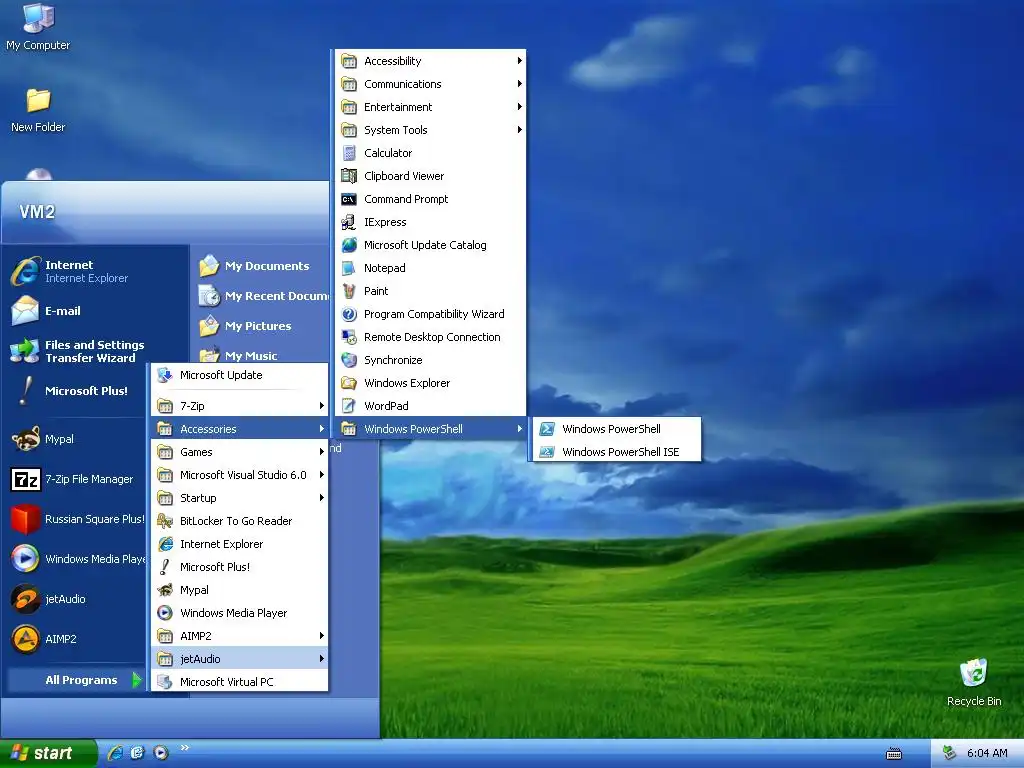This screenshot has width=1024, height=768.
Task: Open Remote Desktop Connection
Action: (x=430, y=337)
